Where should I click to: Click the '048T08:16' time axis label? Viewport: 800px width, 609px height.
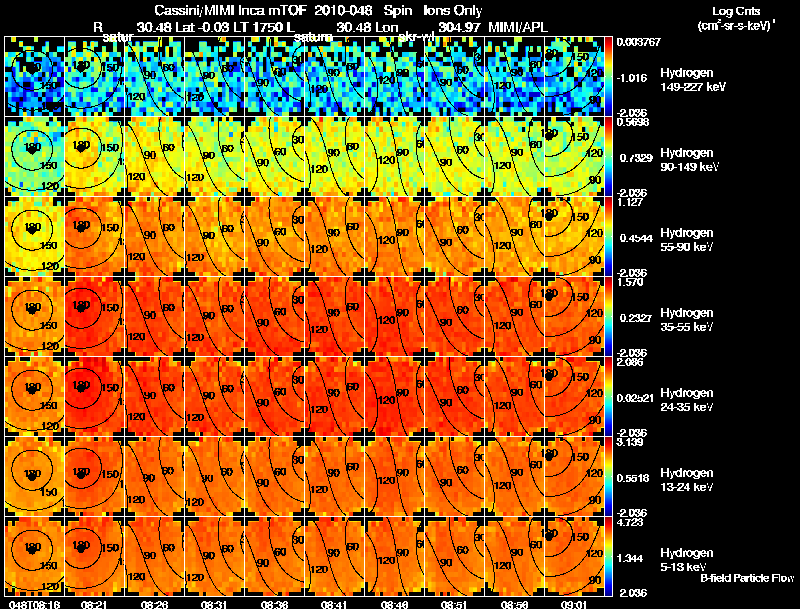click(x=34, y=604)
